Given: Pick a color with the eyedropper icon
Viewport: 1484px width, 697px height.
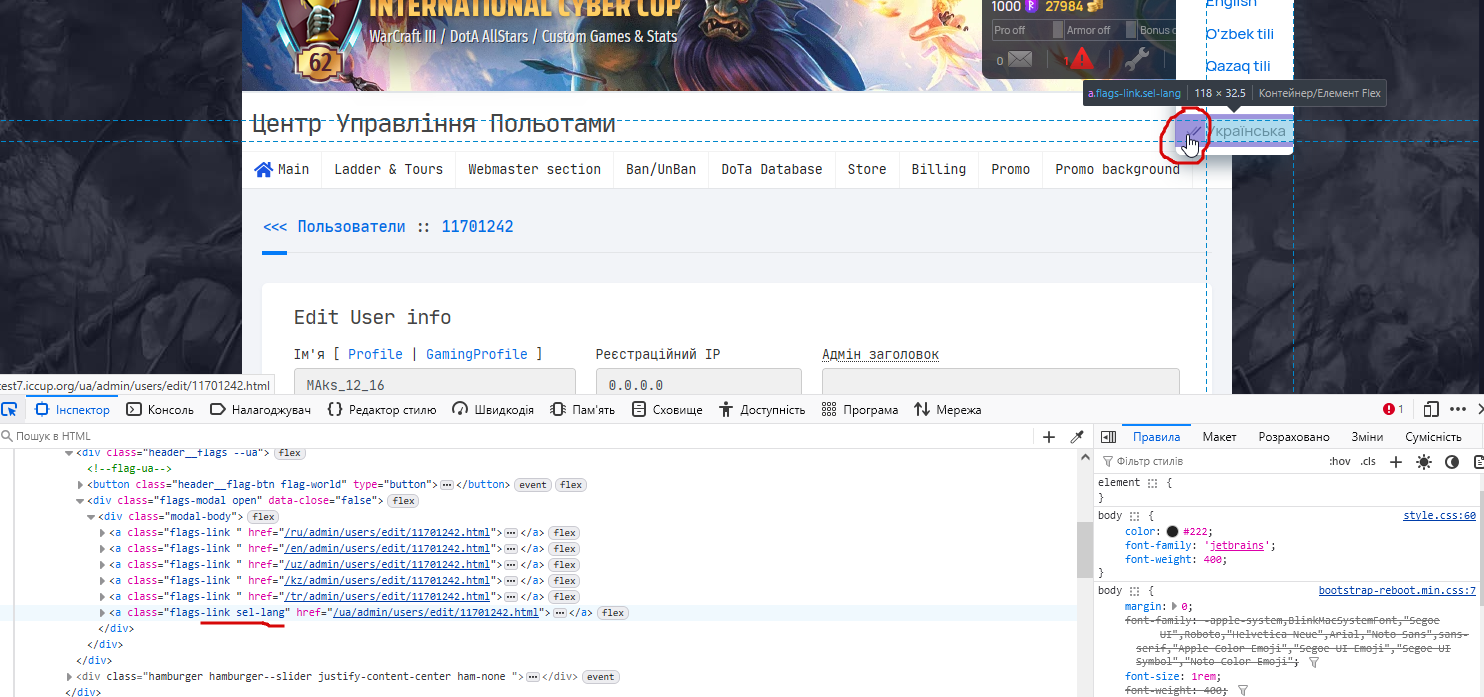Looking at the screenshot, I should [1077, 437].
